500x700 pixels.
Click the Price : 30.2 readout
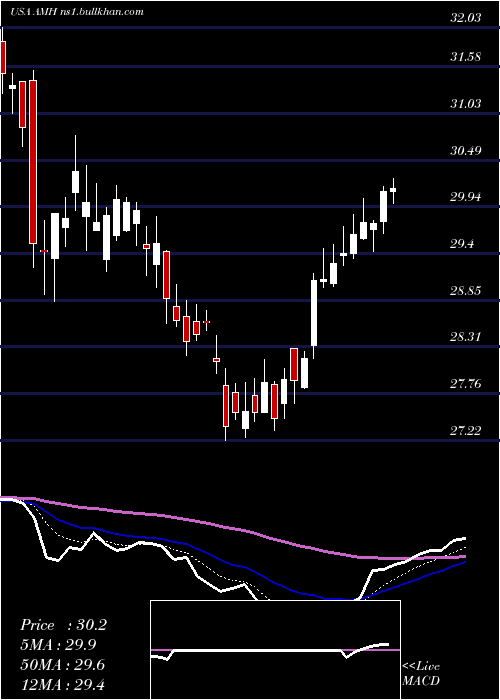click(x=63, y=625)
